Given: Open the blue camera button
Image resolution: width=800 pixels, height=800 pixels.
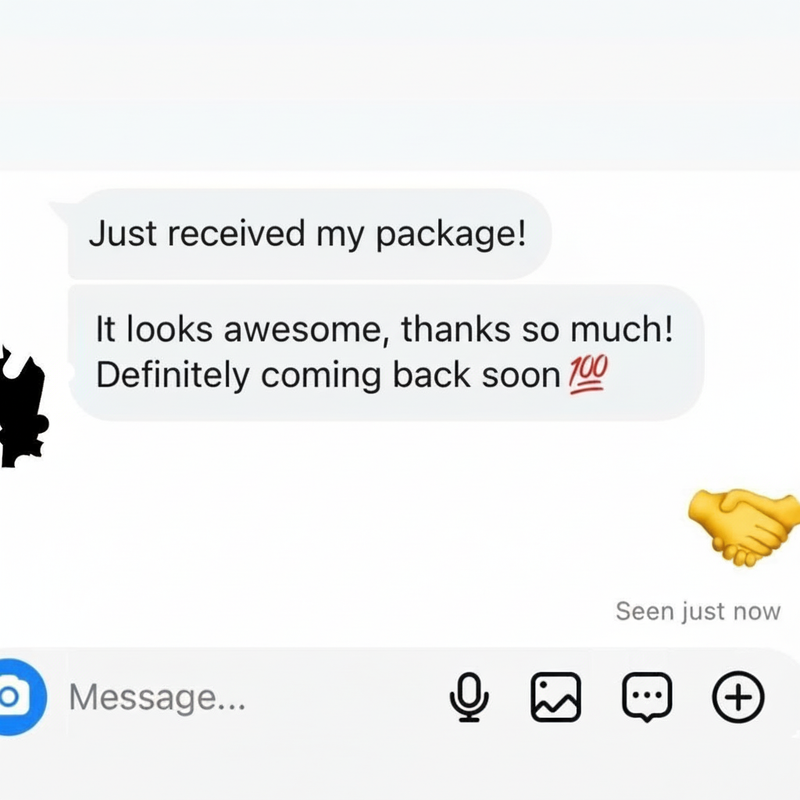Looking at the screenshot, I should [20, 697].
